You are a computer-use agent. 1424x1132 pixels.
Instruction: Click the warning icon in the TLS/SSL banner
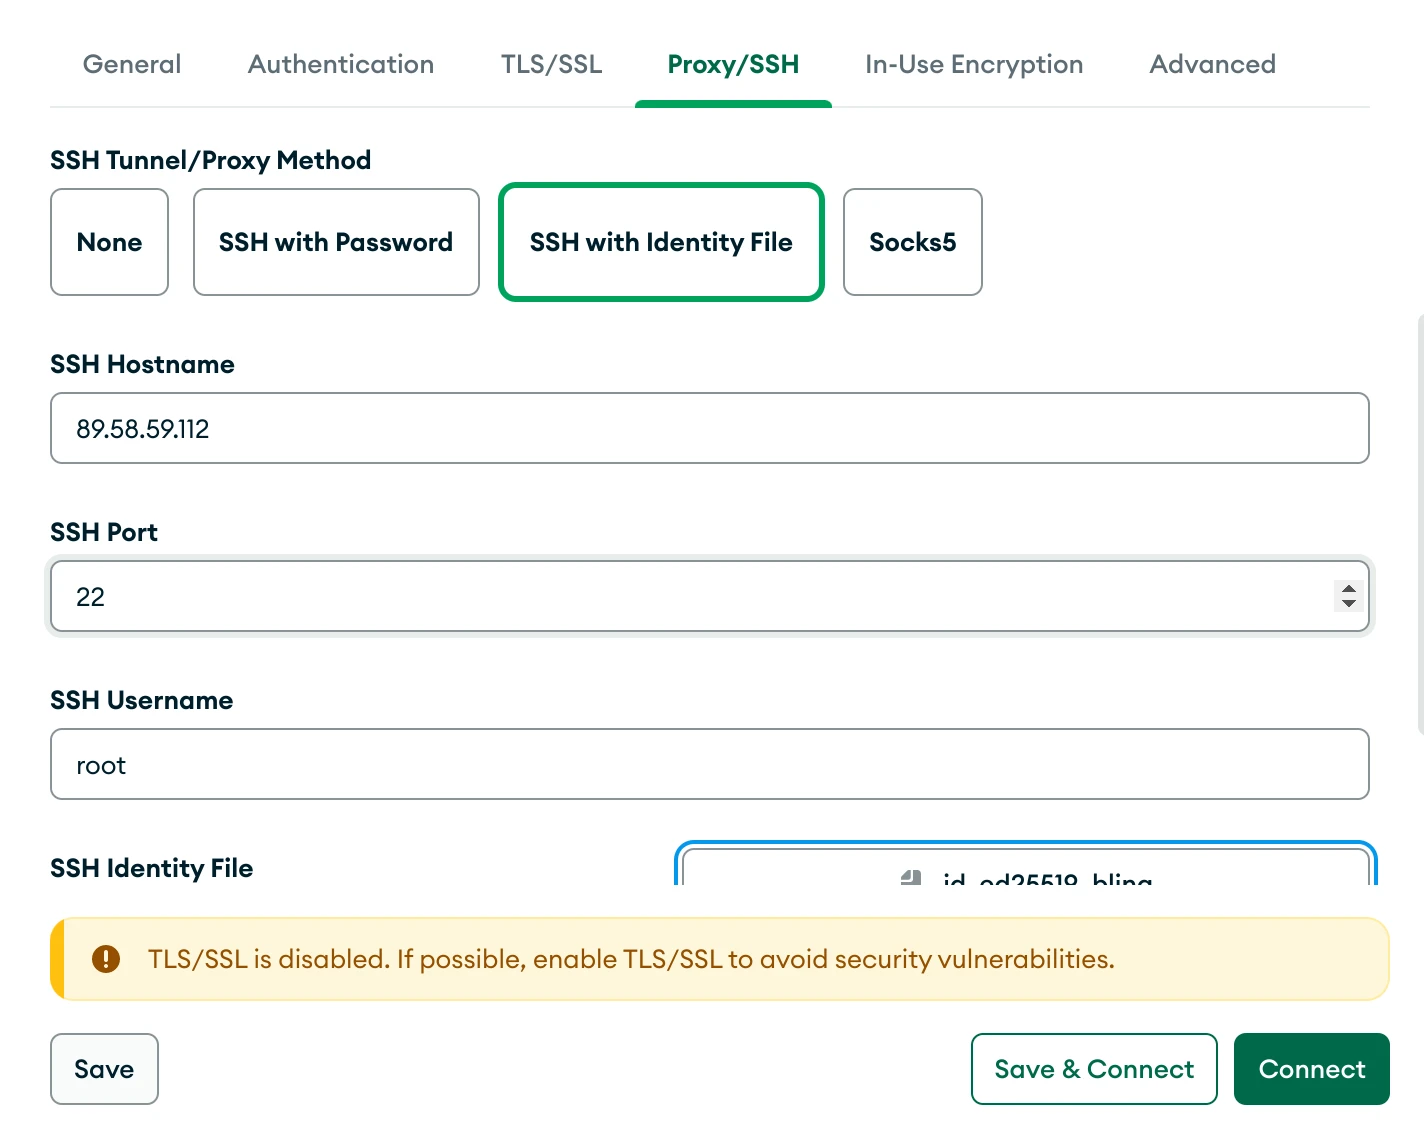tap(105, 958)
